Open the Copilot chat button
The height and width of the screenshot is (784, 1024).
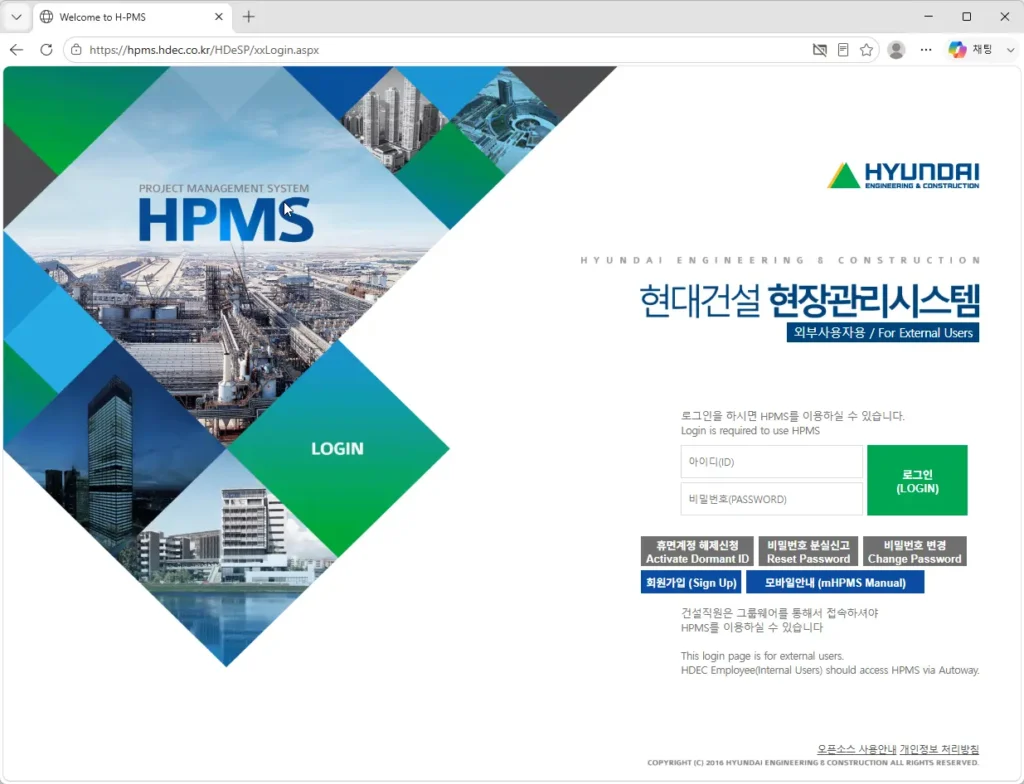click(x=971, y=50)
